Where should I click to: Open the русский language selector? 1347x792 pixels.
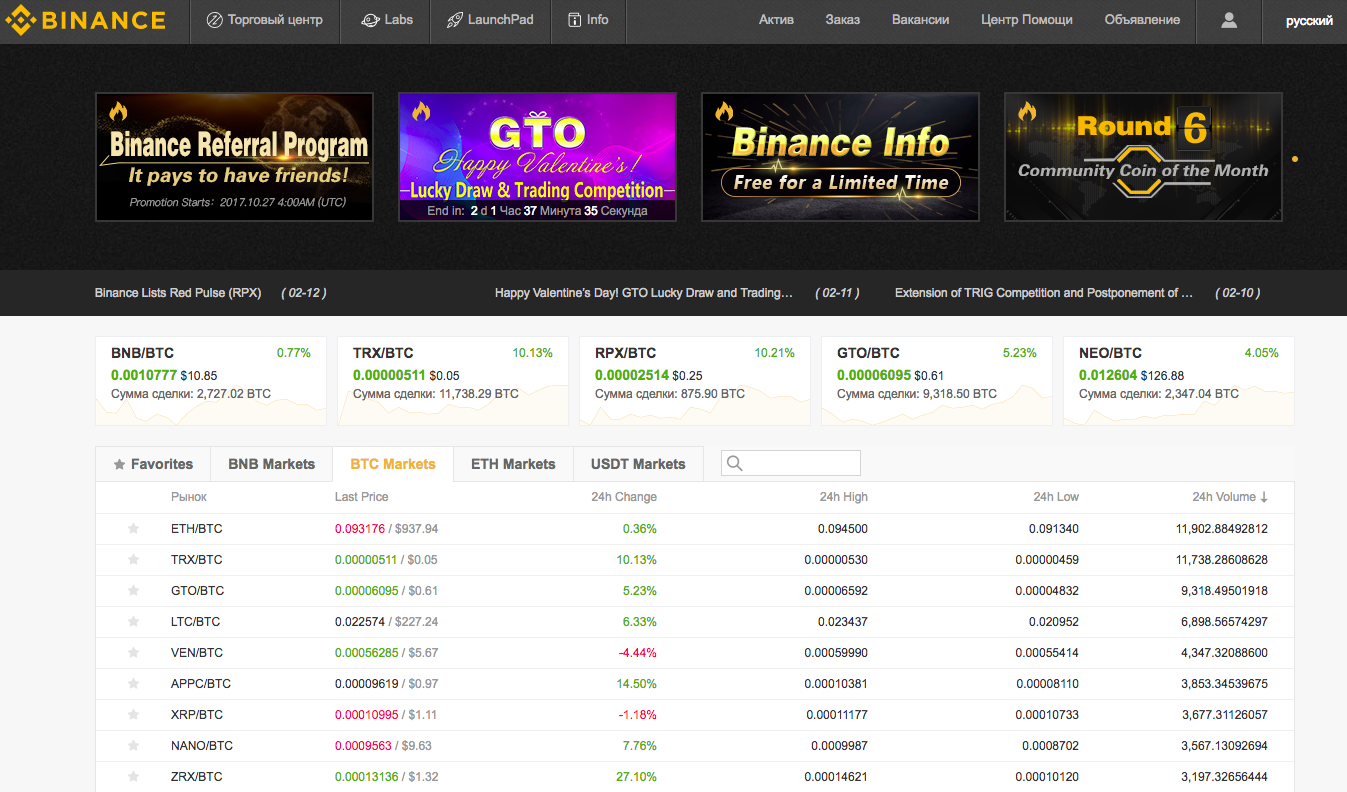click(1309, 20)
